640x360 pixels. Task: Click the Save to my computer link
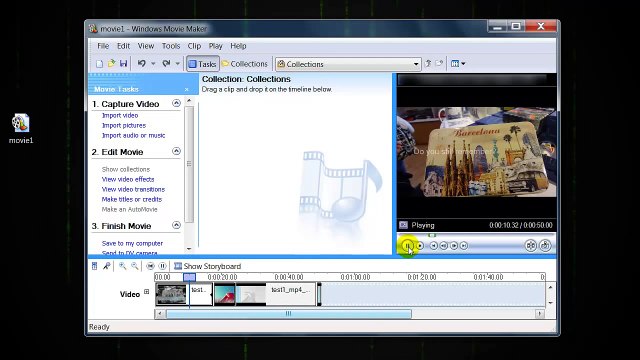click(132, 243)
